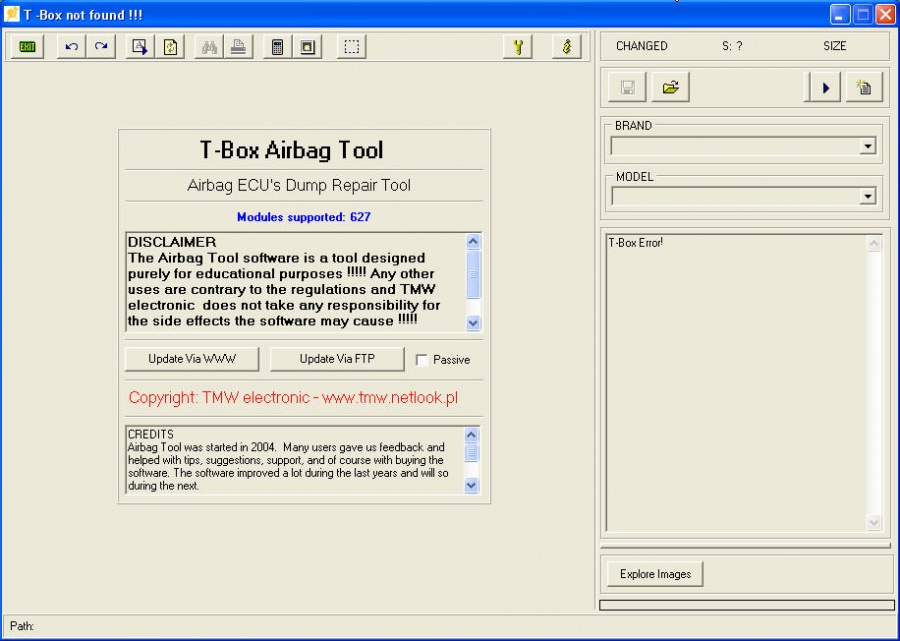Click the CREDITS heading text

150,434
